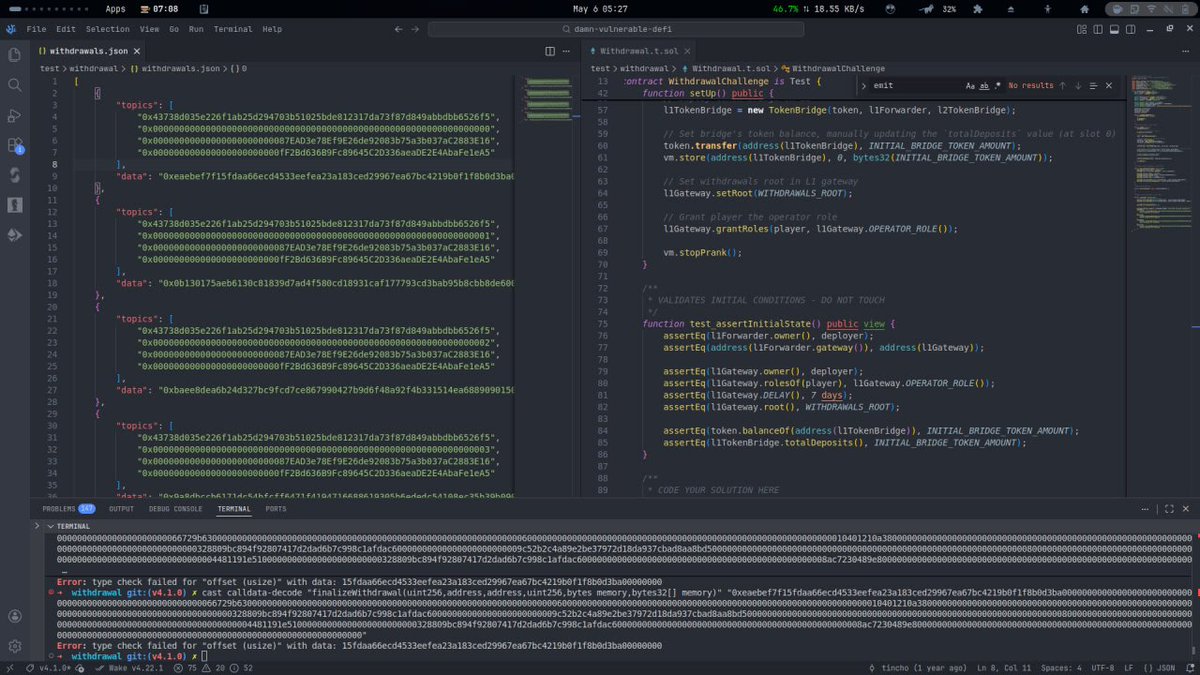Image resolution: width=1200 pixels, height=675 pixels.
Task: Click split editor icon in left group
Action: (550, 51)
